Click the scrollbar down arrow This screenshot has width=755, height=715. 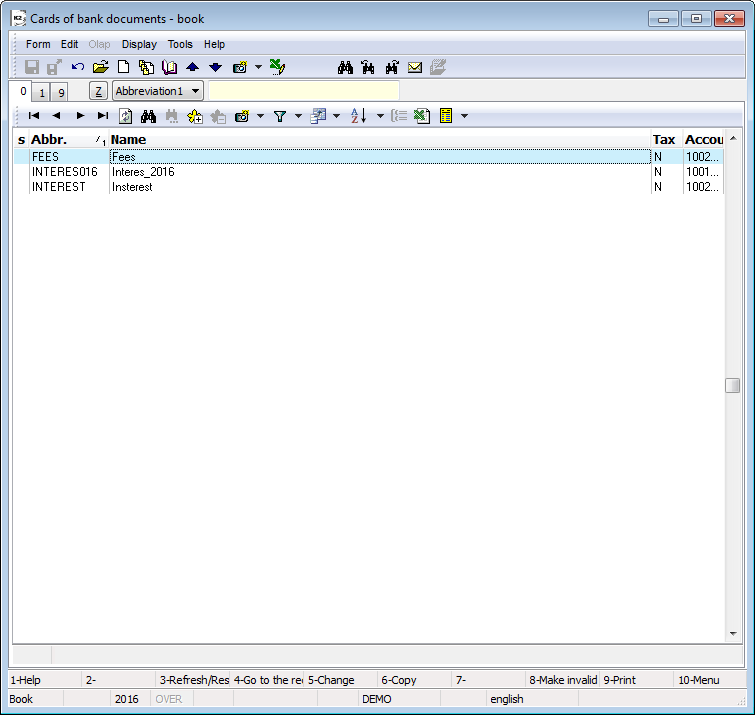tap(733, 634)
